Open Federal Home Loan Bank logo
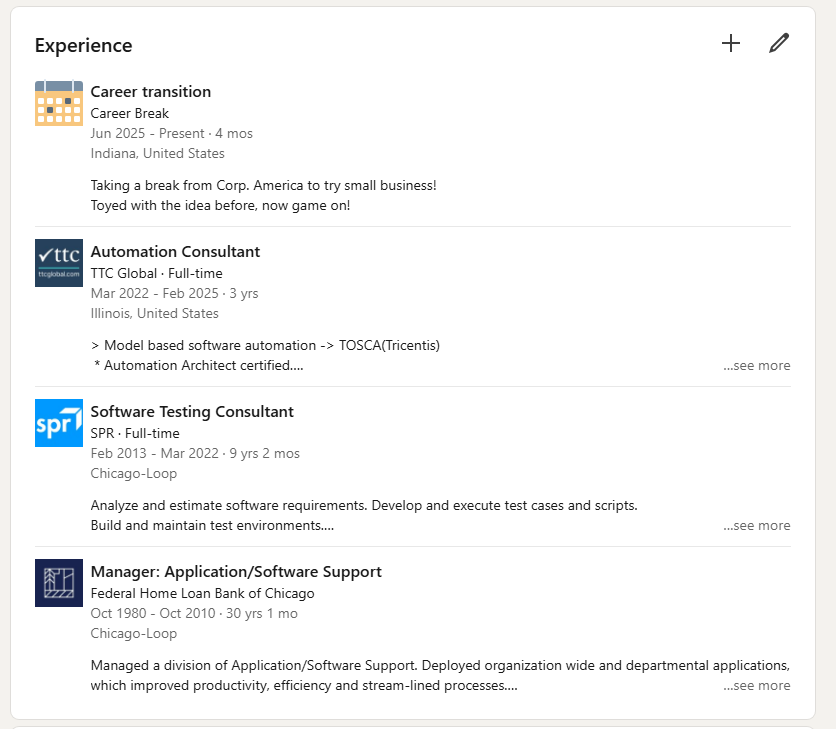The image size is (836, 729). 59,583
